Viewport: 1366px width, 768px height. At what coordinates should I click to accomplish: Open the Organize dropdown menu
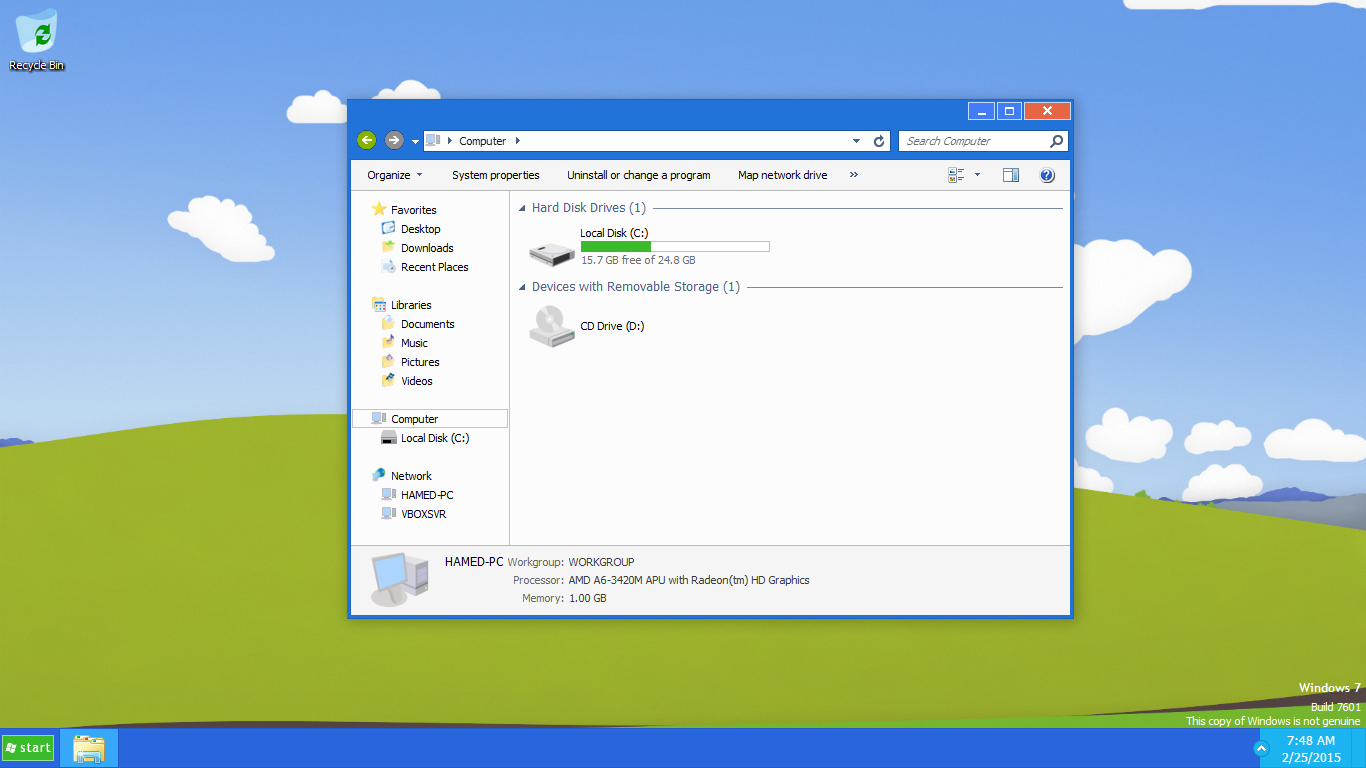(x=394, y=175)
